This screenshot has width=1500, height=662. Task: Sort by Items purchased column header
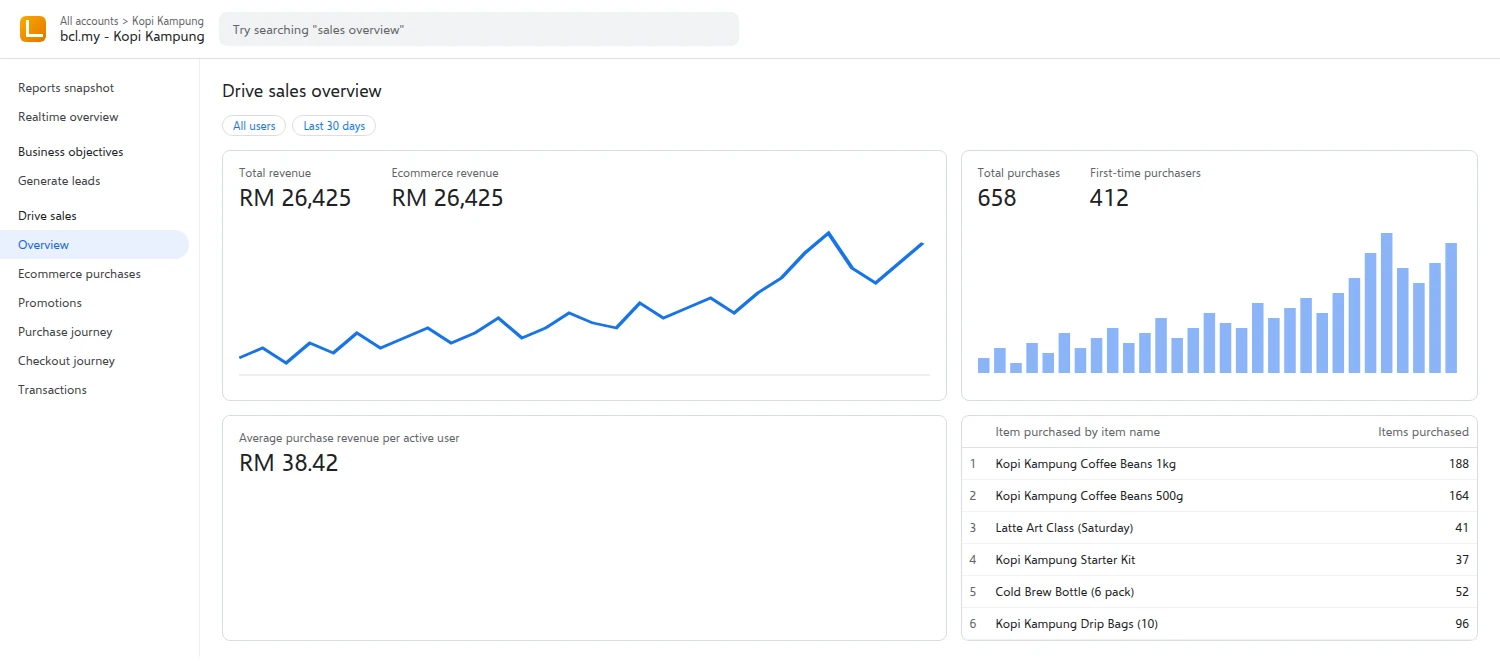coord(1423,432)
